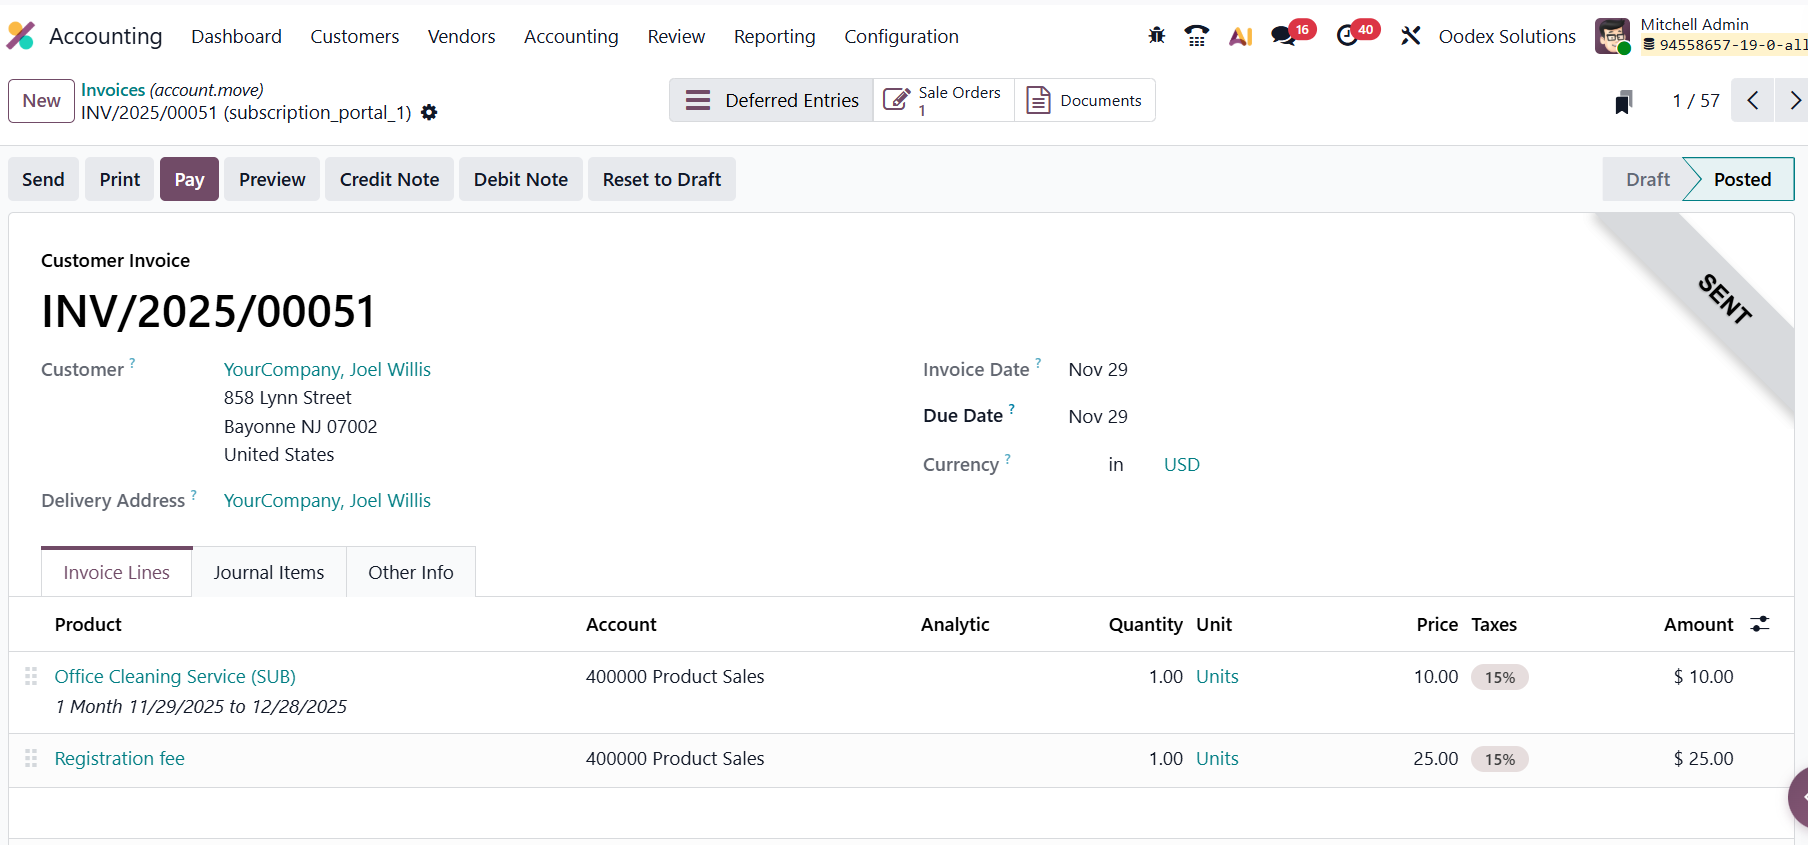Switch to the Journal Items tab
Viewport: 1808px width, 845px height.
point(268,572)
